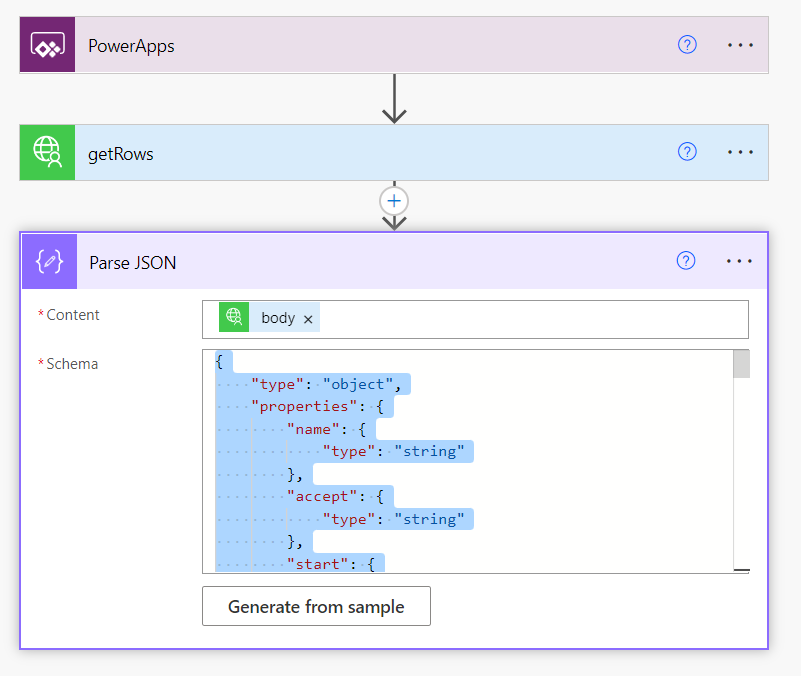Click Generate from sample button
The width and height of the screenshot is (801, 676).
pyautogui.click(x=316, y=606)
